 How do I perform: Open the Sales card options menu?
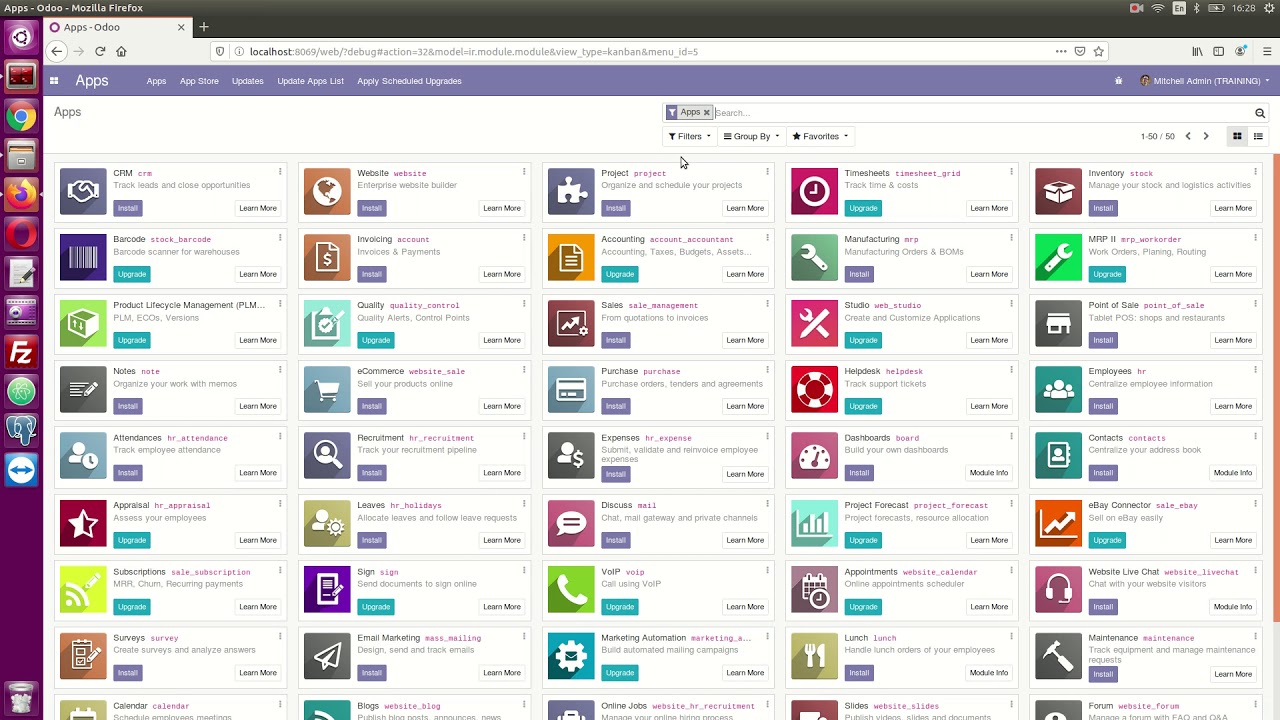(767, 304)
